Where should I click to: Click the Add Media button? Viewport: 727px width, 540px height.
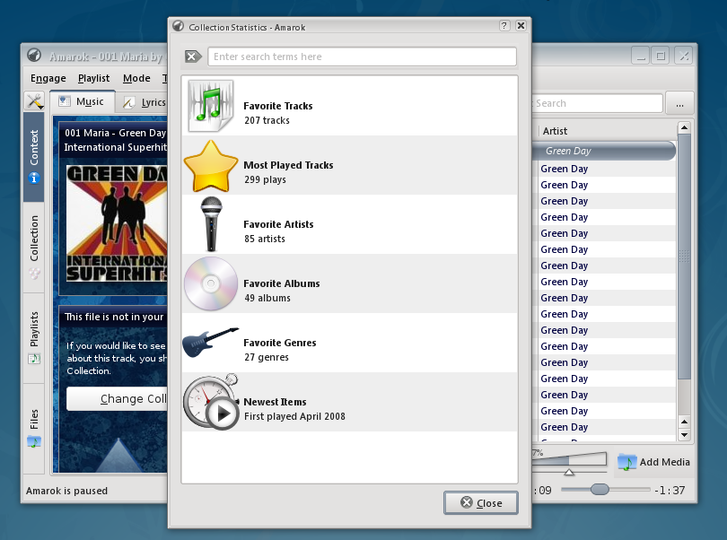coord(653,462)
